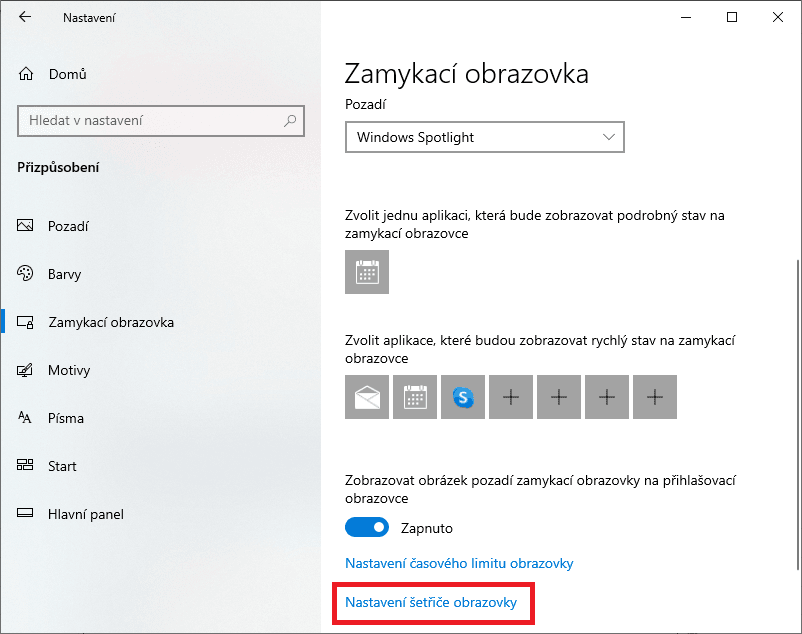Click the search magnifier icon
This screenshot has width=802, height=634.
[290, 121]
